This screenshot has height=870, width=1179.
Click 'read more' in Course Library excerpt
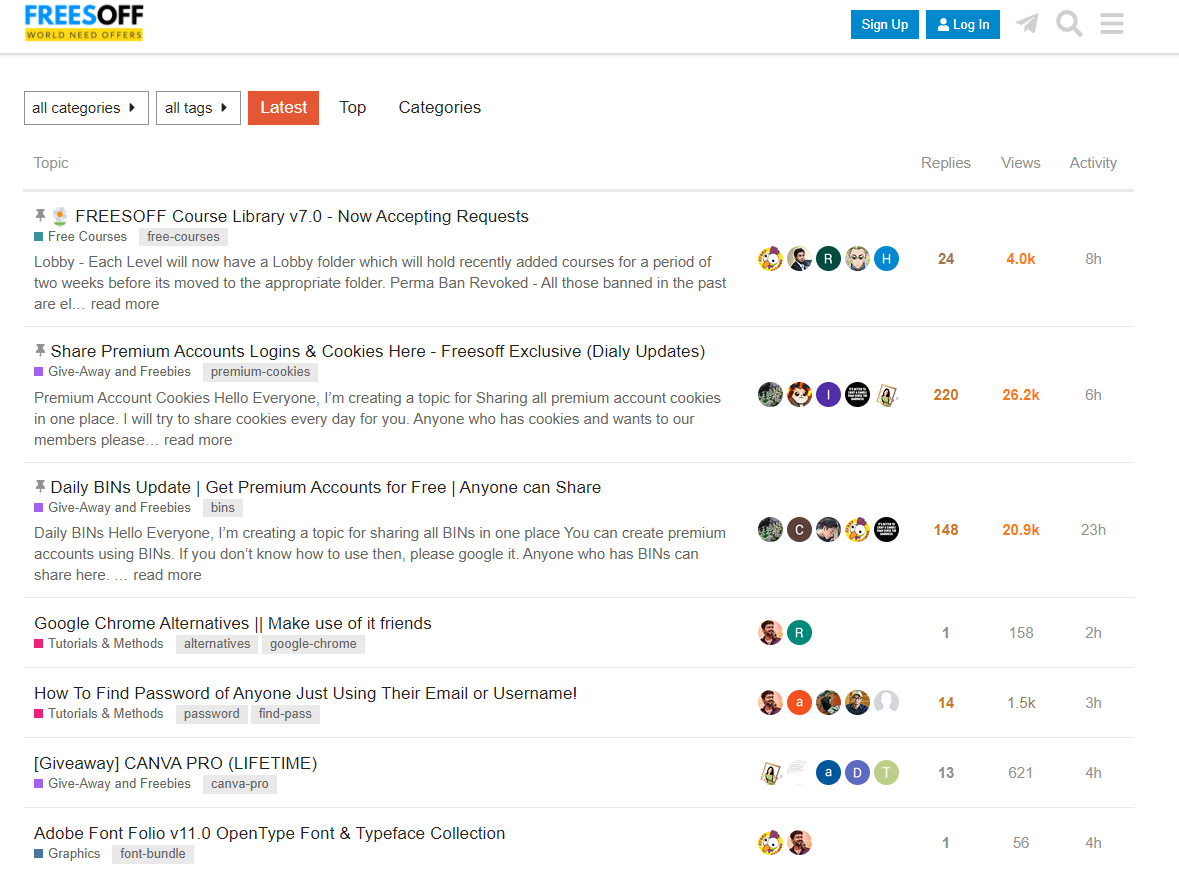pos(125,304)
